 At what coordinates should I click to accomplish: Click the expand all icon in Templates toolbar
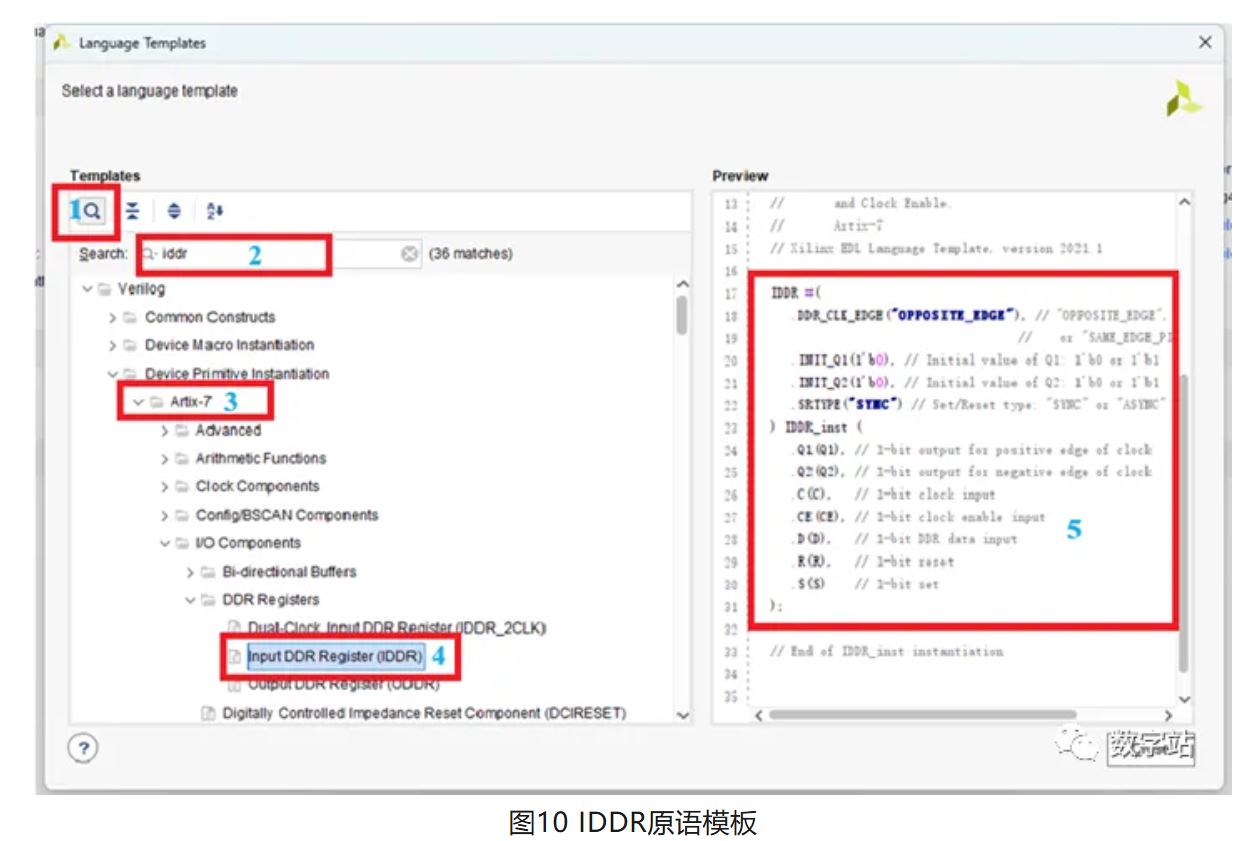click(x=174, y=211)
